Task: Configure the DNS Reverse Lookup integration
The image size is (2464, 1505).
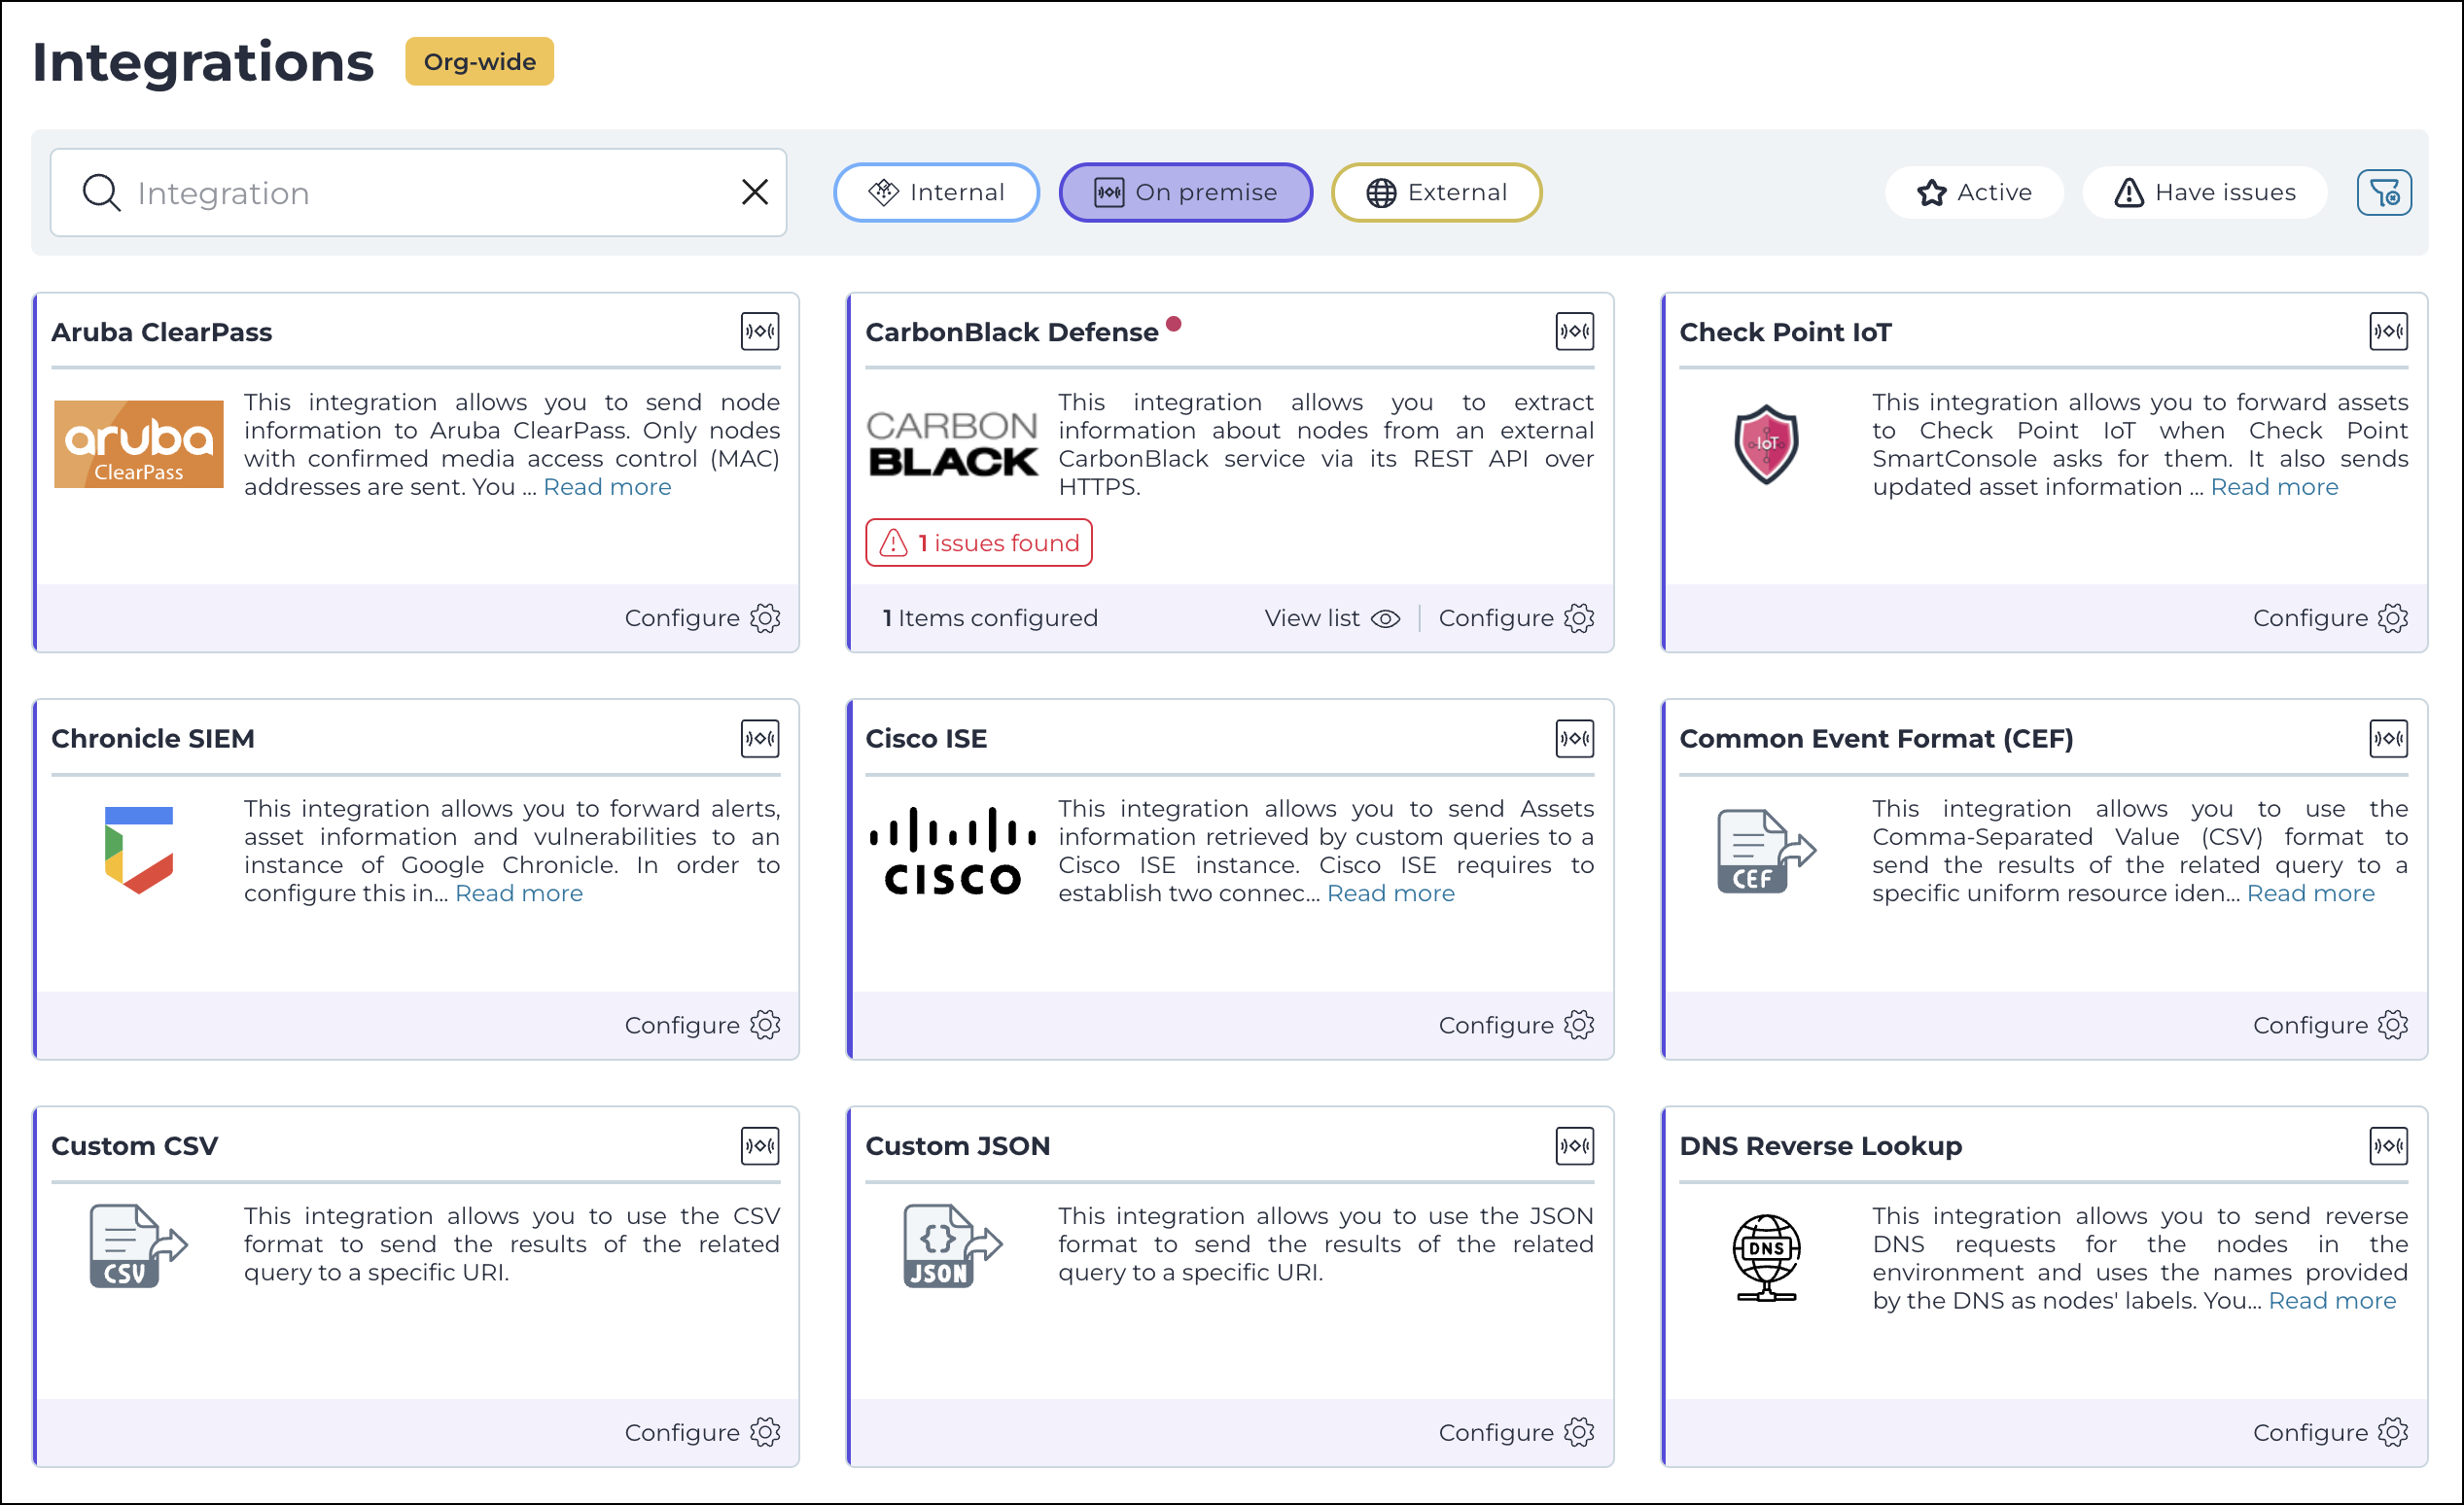Action: tap(2330, 1432)
